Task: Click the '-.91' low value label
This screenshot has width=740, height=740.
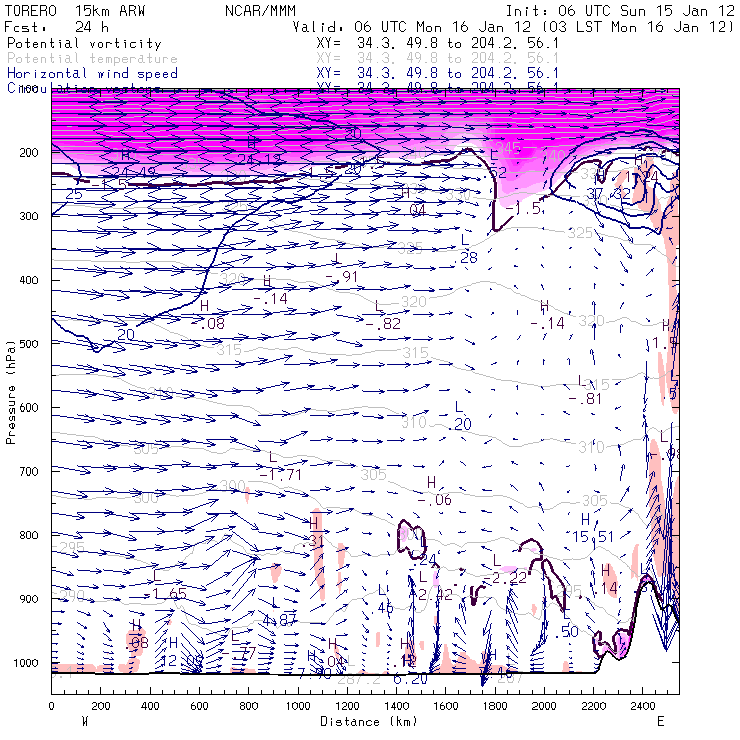Action: (x=342, y=277)
